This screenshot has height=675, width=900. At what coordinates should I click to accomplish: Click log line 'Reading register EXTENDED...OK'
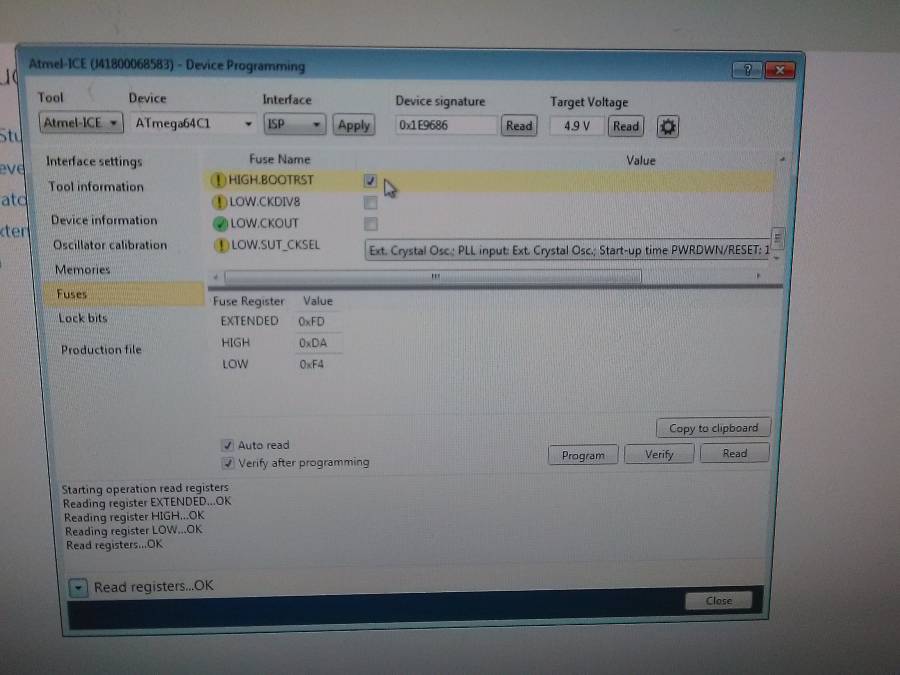coord(147,502)
